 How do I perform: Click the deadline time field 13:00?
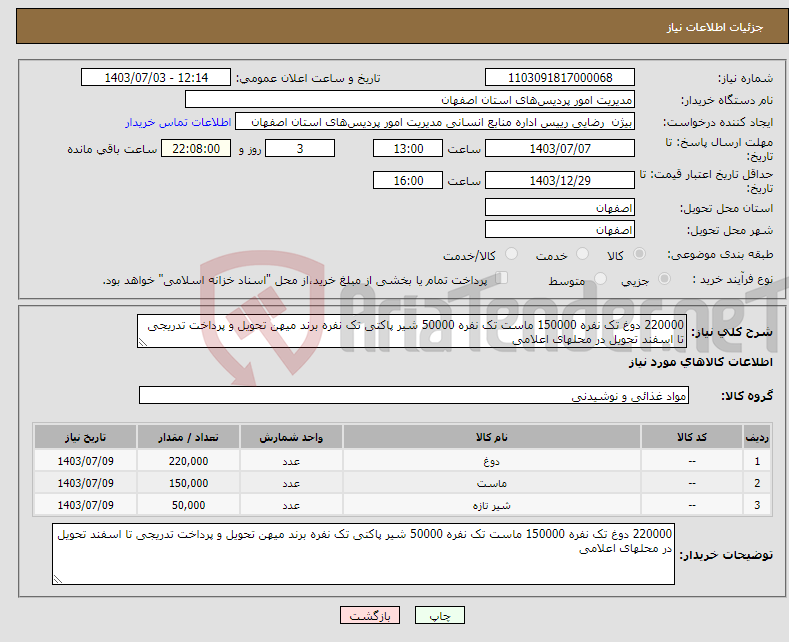coord(408,148)
